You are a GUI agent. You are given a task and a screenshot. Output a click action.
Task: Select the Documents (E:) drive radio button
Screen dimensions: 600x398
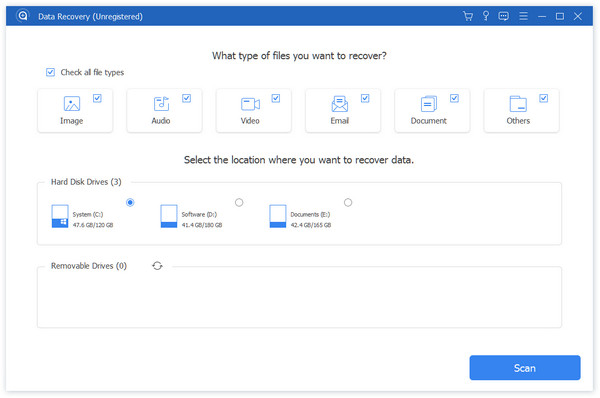348,202
